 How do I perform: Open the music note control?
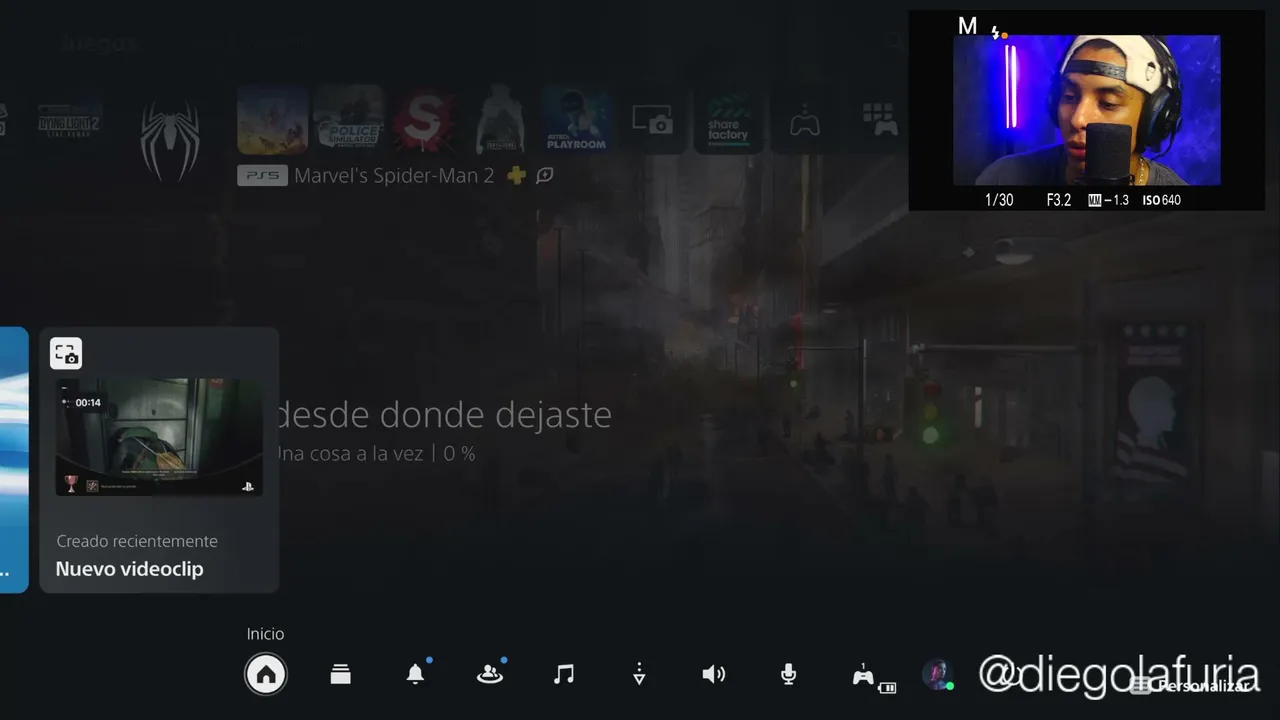(564, 675)
